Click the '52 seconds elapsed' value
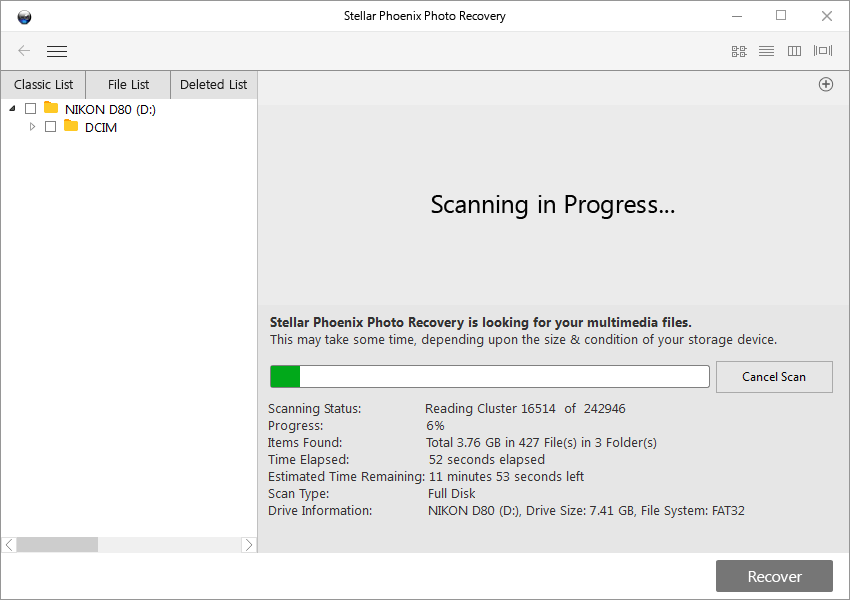This screenshot has width=850, height=600. (487, 460)
